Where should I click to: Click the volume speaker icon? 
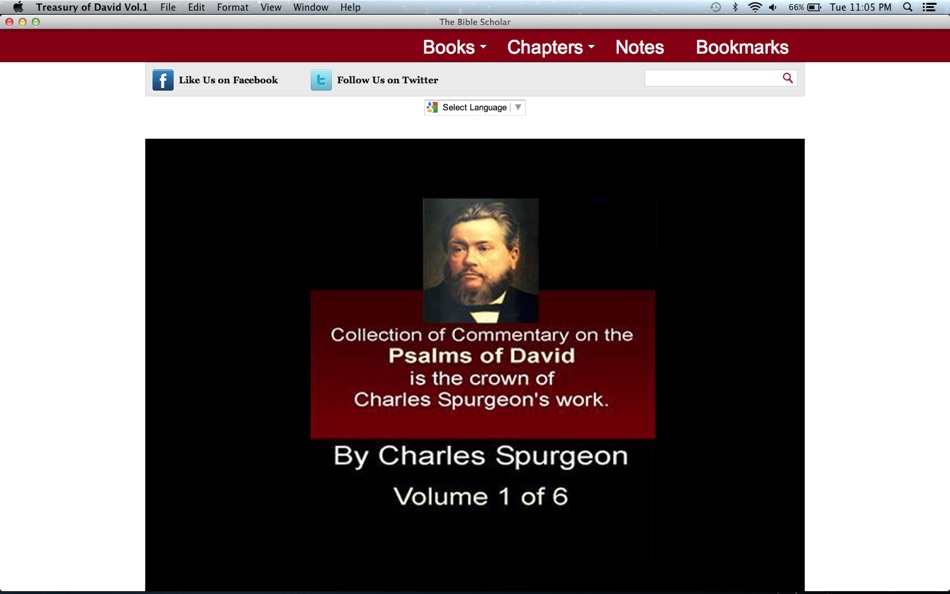773,7
